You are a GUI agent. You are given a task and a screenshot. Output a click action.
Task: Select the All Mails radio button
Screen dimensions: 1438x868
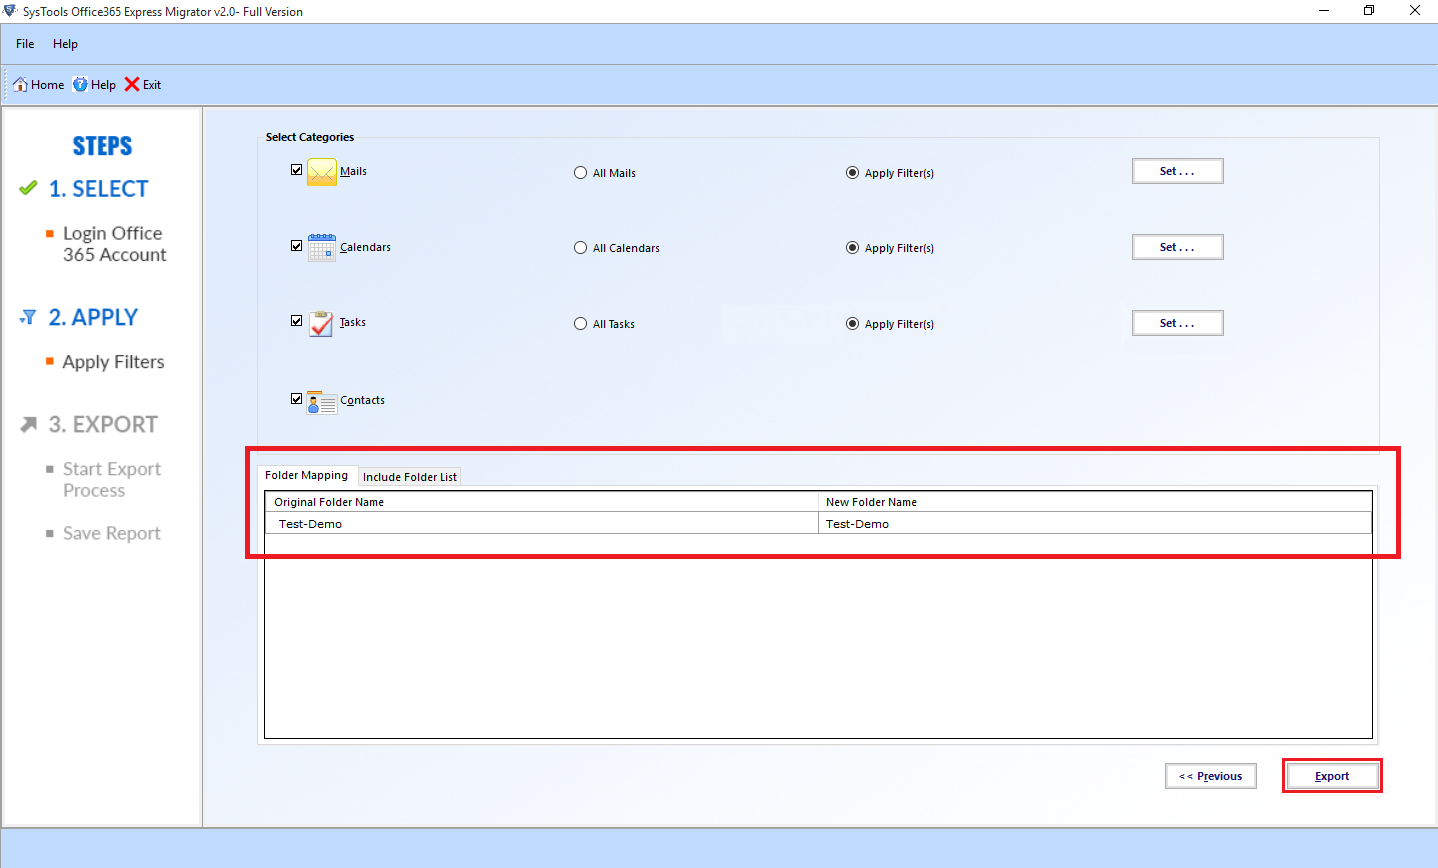pyautogui.click(x=580, y=173)
